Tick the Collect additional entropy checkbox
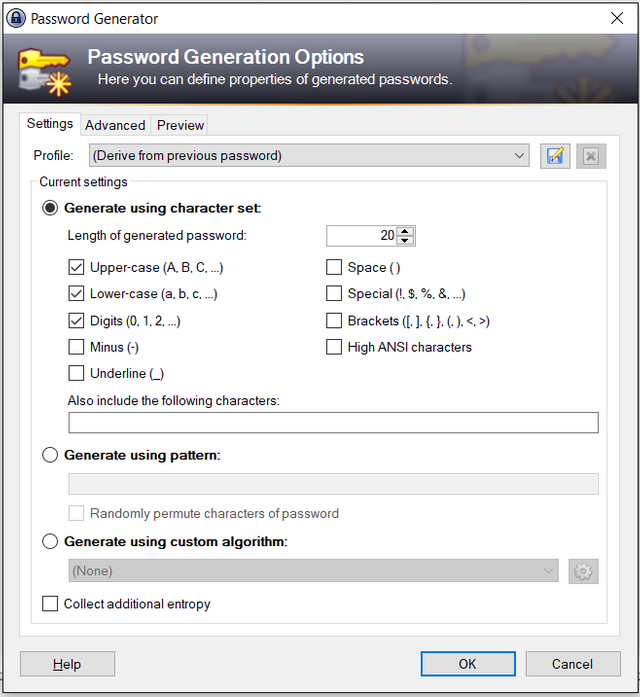The width and height of the screenshot is (640, 697). [50, 604]
